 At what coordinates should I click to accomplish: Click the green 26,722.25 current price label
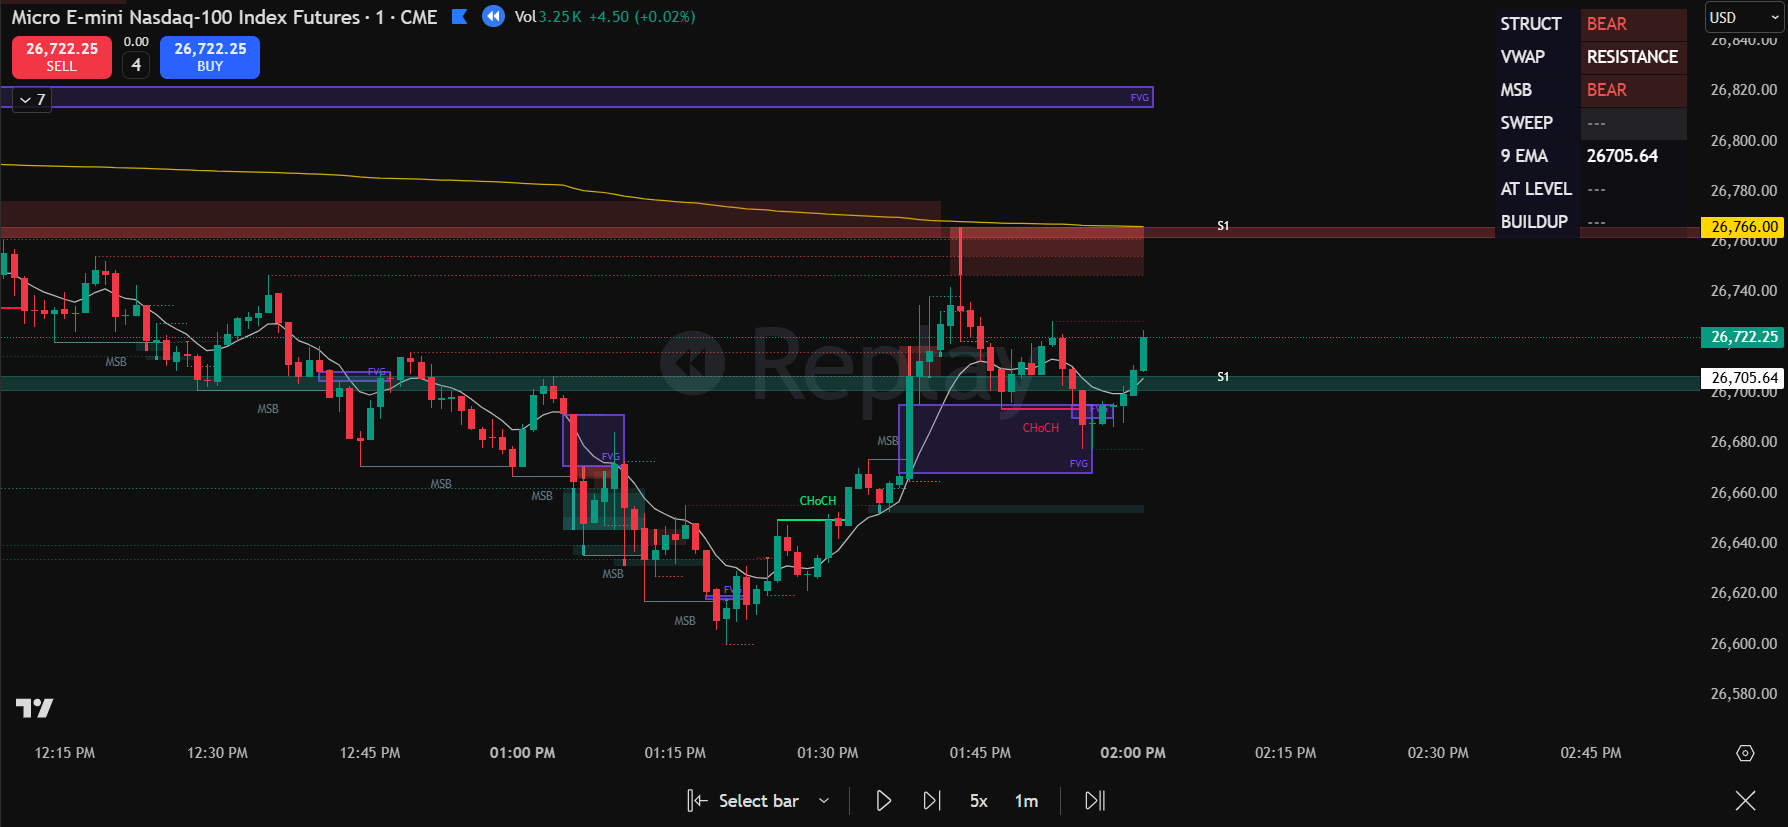1744,337
